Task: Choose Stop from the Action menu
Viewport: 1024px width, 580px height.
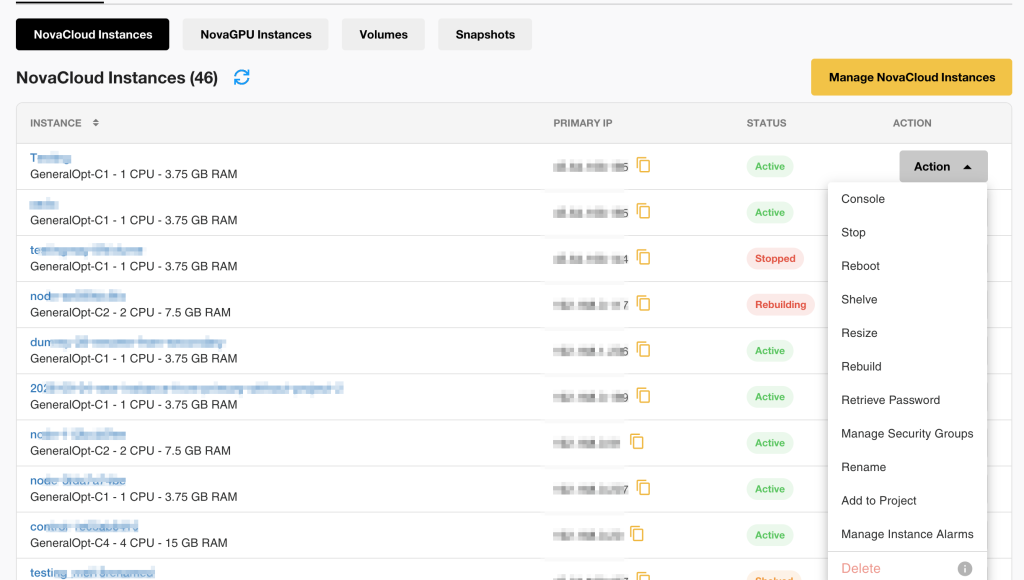Action: (x=853, y=233)
